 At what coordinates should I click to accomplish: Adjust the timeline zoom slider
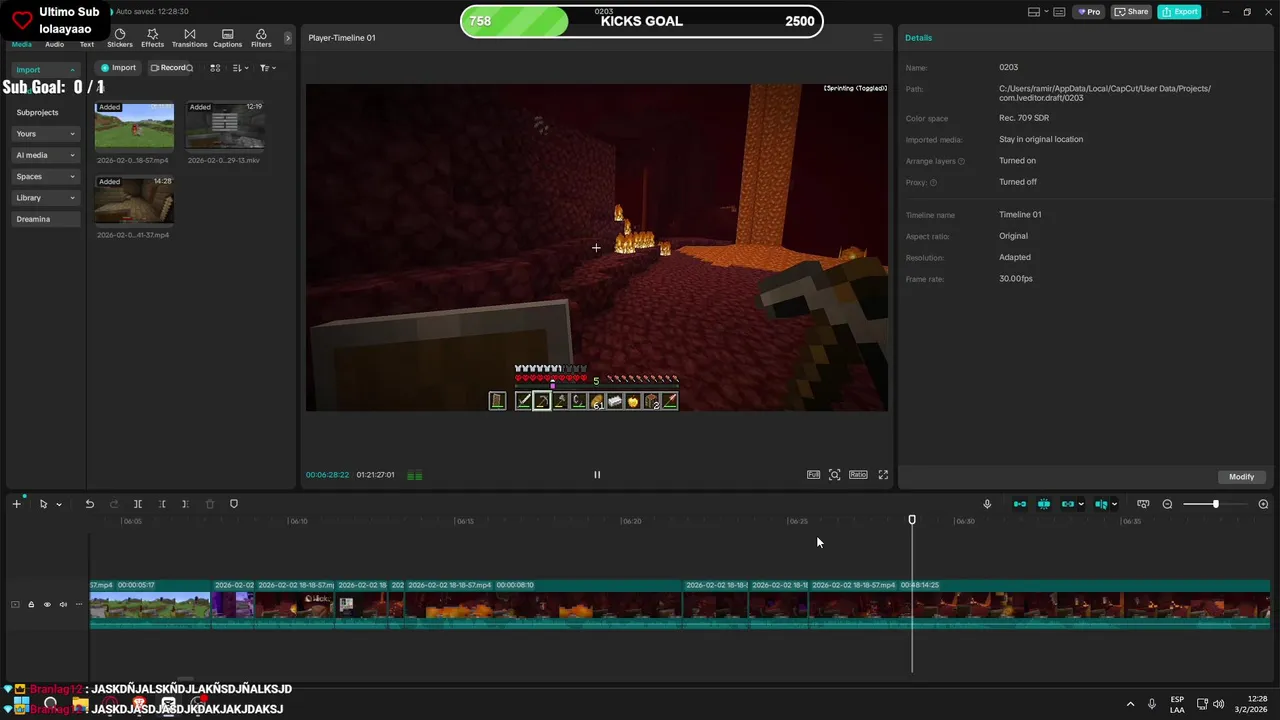[1214, 504]
